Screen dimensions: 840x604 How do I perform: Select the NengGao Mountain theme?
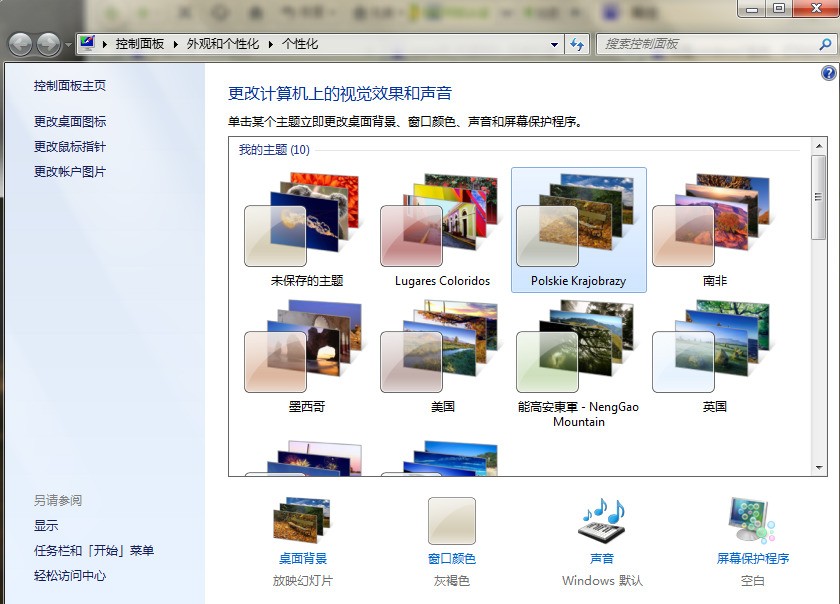(579, 363)
